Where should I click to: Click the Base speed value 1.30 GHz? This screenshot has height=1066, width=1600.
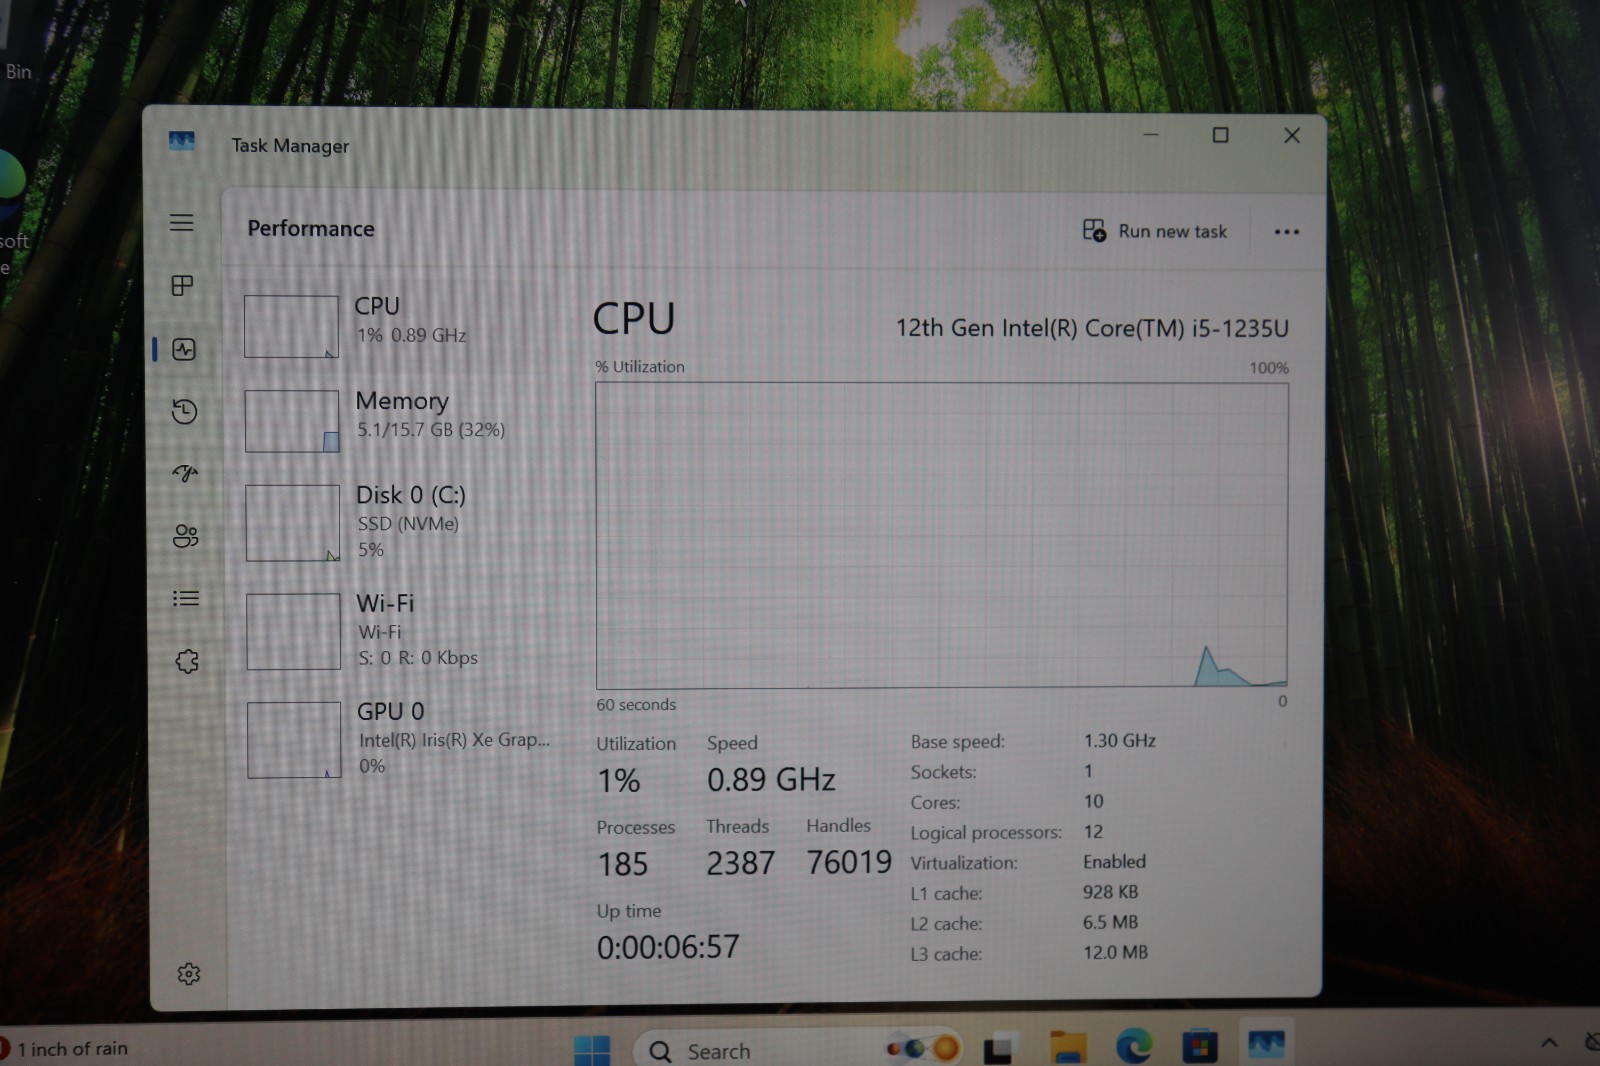(x=1120, y=741)
